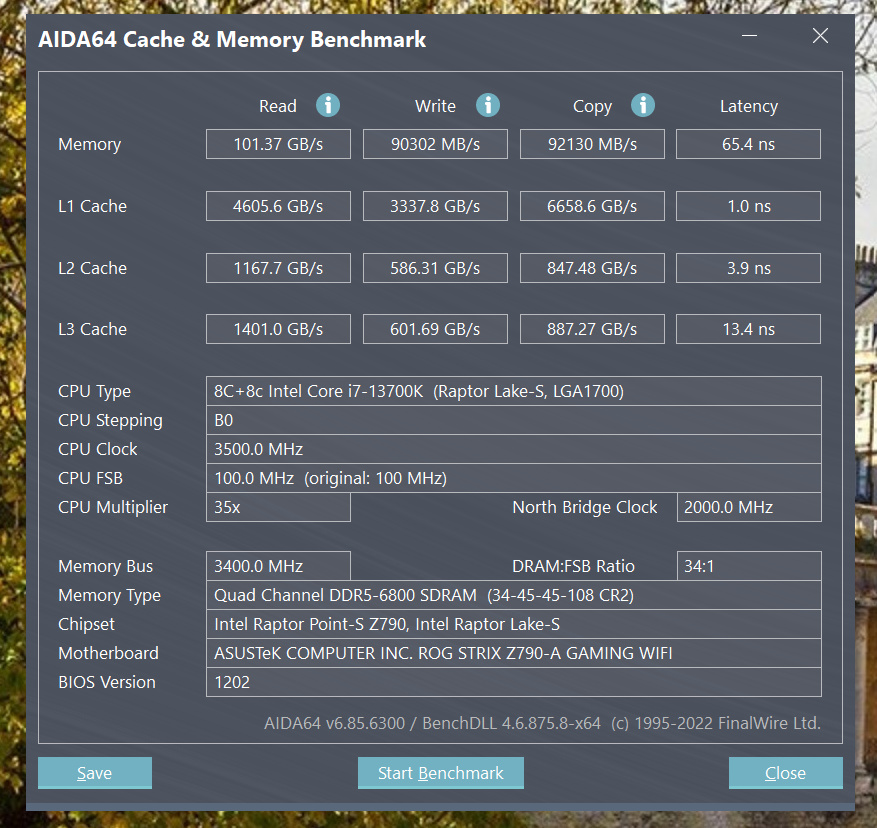Select L2 Cache copy 847.48 GB/s
The image size is (877, 828).
(592, 268)
